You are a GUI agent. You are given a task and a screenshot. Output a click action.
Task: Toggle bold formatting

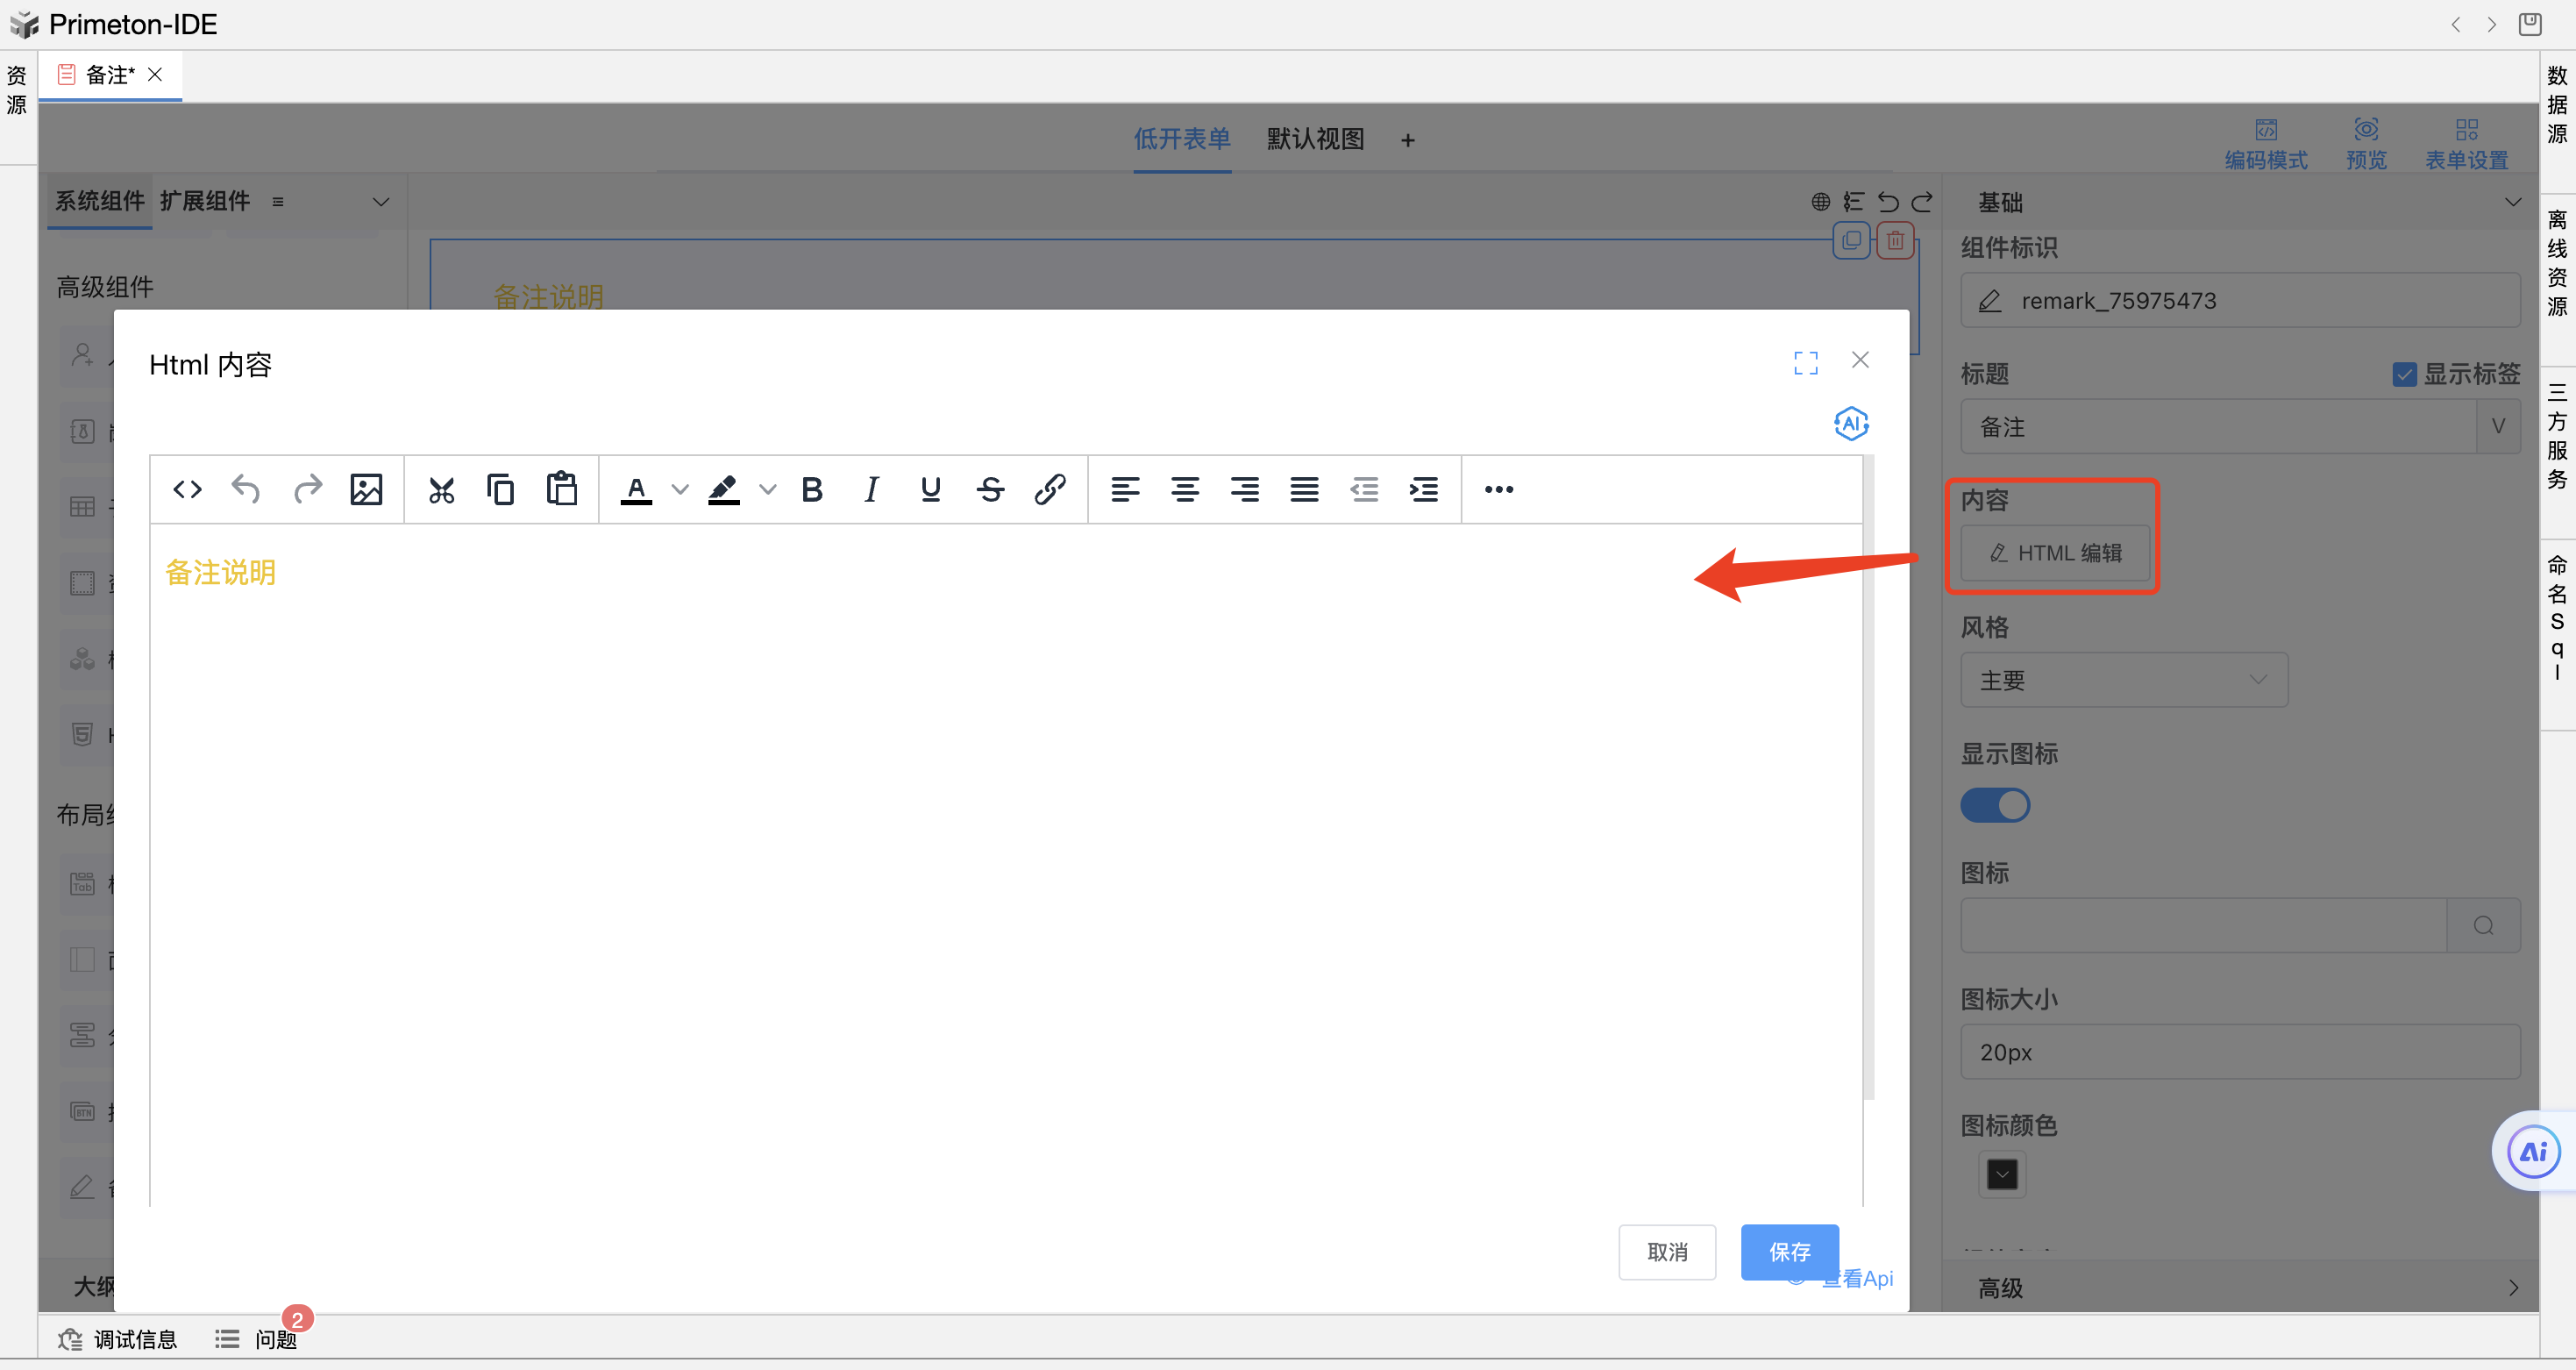[812, 489]
